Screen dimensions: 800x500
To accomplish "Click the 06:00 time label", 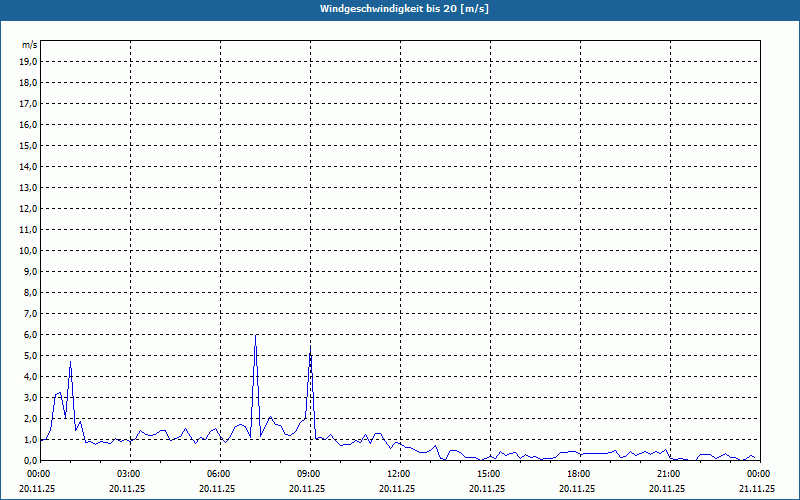I will pos(218,474).
